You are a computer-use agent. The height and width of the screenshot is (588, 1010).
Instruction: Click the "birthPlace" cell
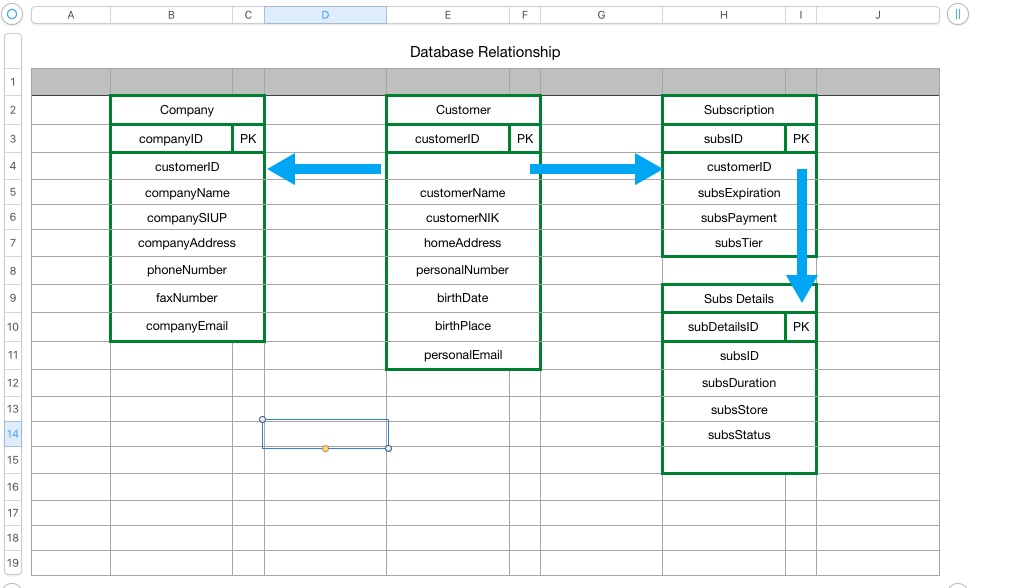point(463,327)
